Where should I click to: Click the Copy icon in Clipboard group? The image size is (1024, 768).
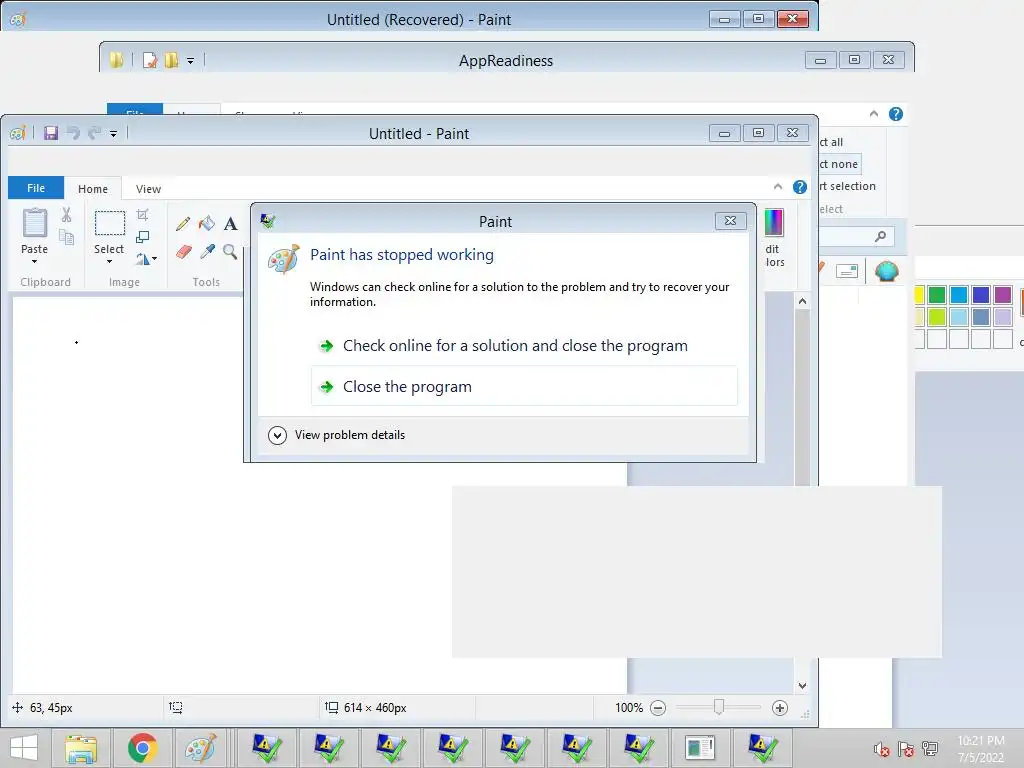pyautogui.click(x=67, y=238)
